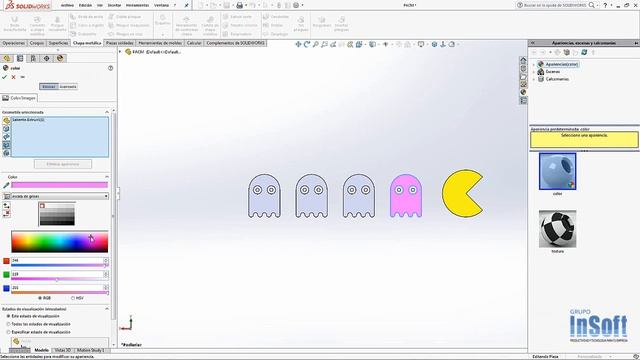
Task: Collapse the Color section
Action: (107, 177)
